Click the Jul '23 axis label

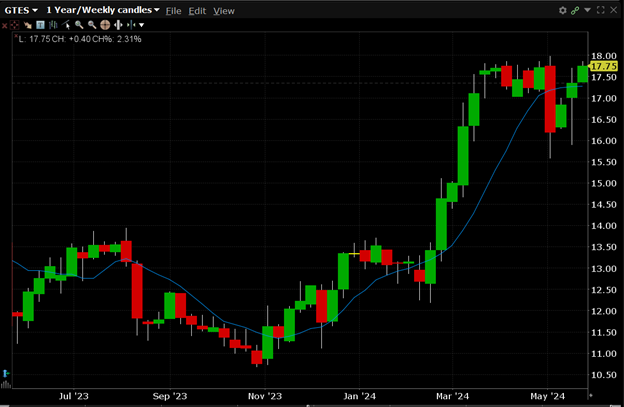click(x=74, y=396)
